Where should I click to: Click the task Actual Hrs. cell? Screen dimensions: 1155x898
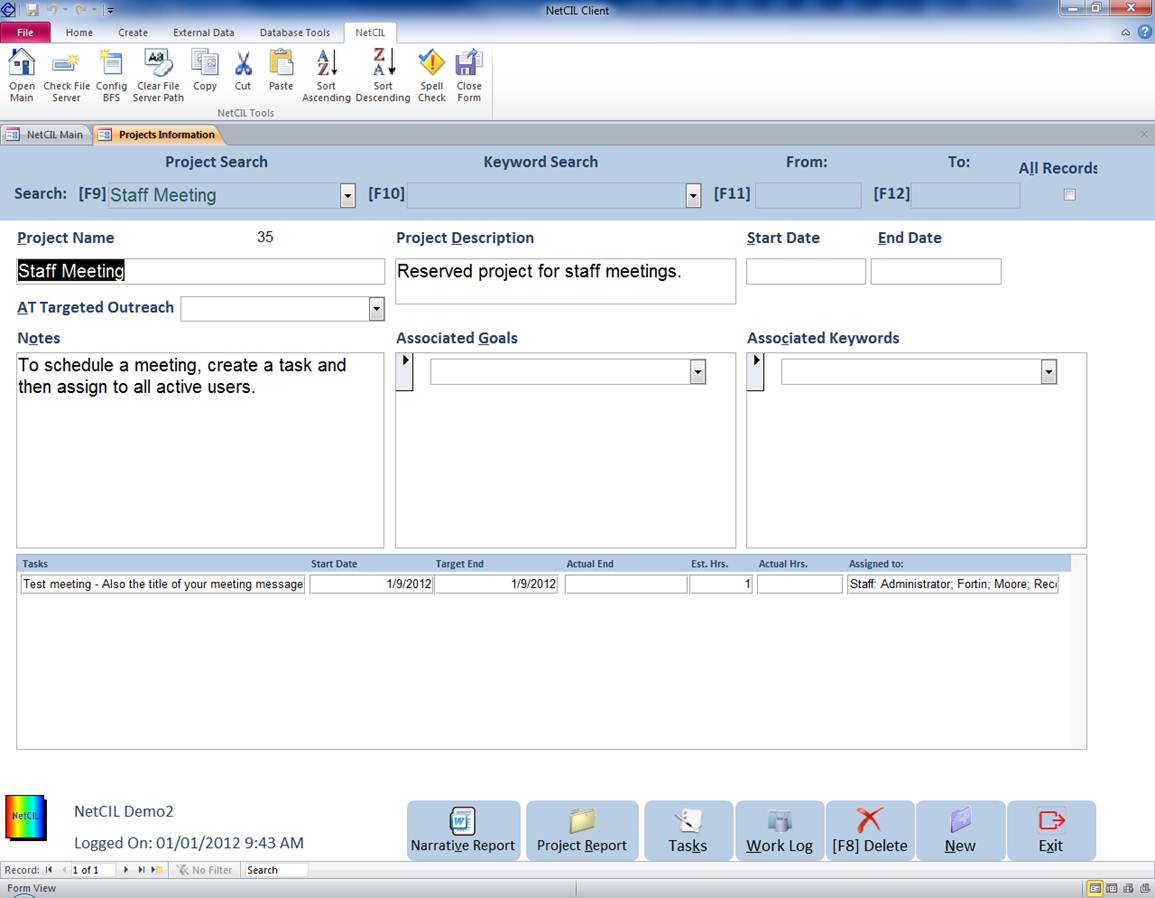[x=799, y=584]
